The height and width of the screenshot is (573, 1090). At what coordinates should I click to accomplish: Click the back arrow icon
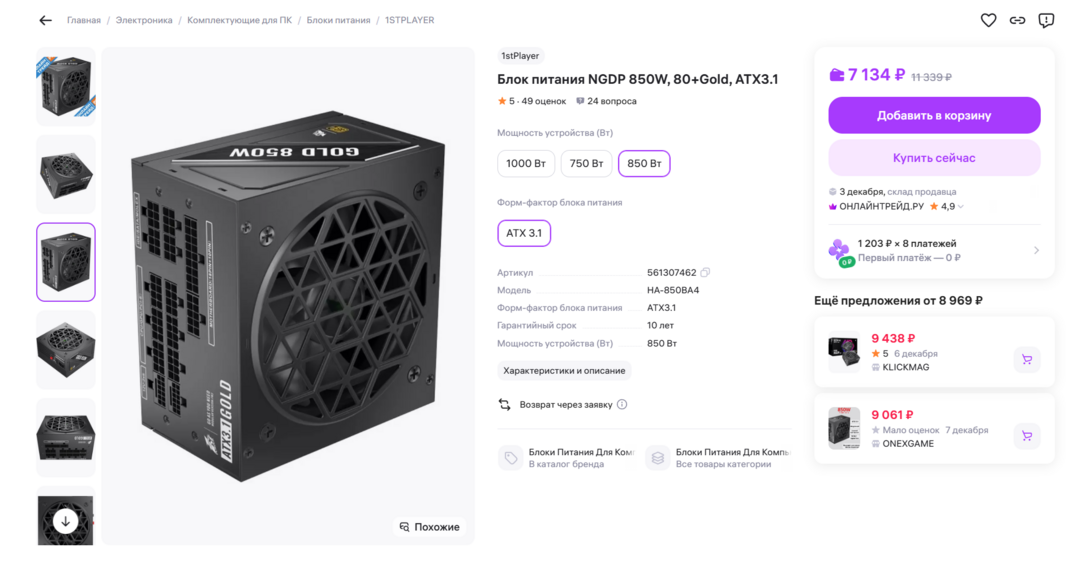pyautogui.click(x=45, y=20)
